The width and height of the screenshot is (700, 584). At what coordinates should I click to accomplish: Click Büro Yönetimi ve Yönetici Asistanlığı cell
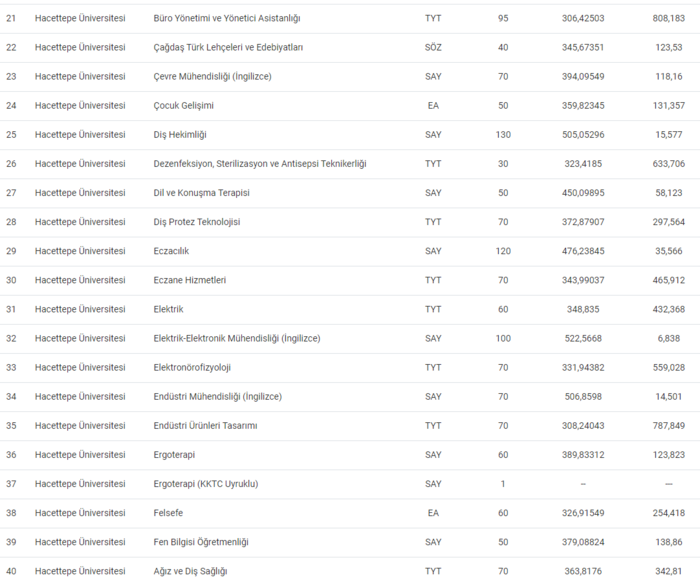pyautogui.click(x=226, y=19)
